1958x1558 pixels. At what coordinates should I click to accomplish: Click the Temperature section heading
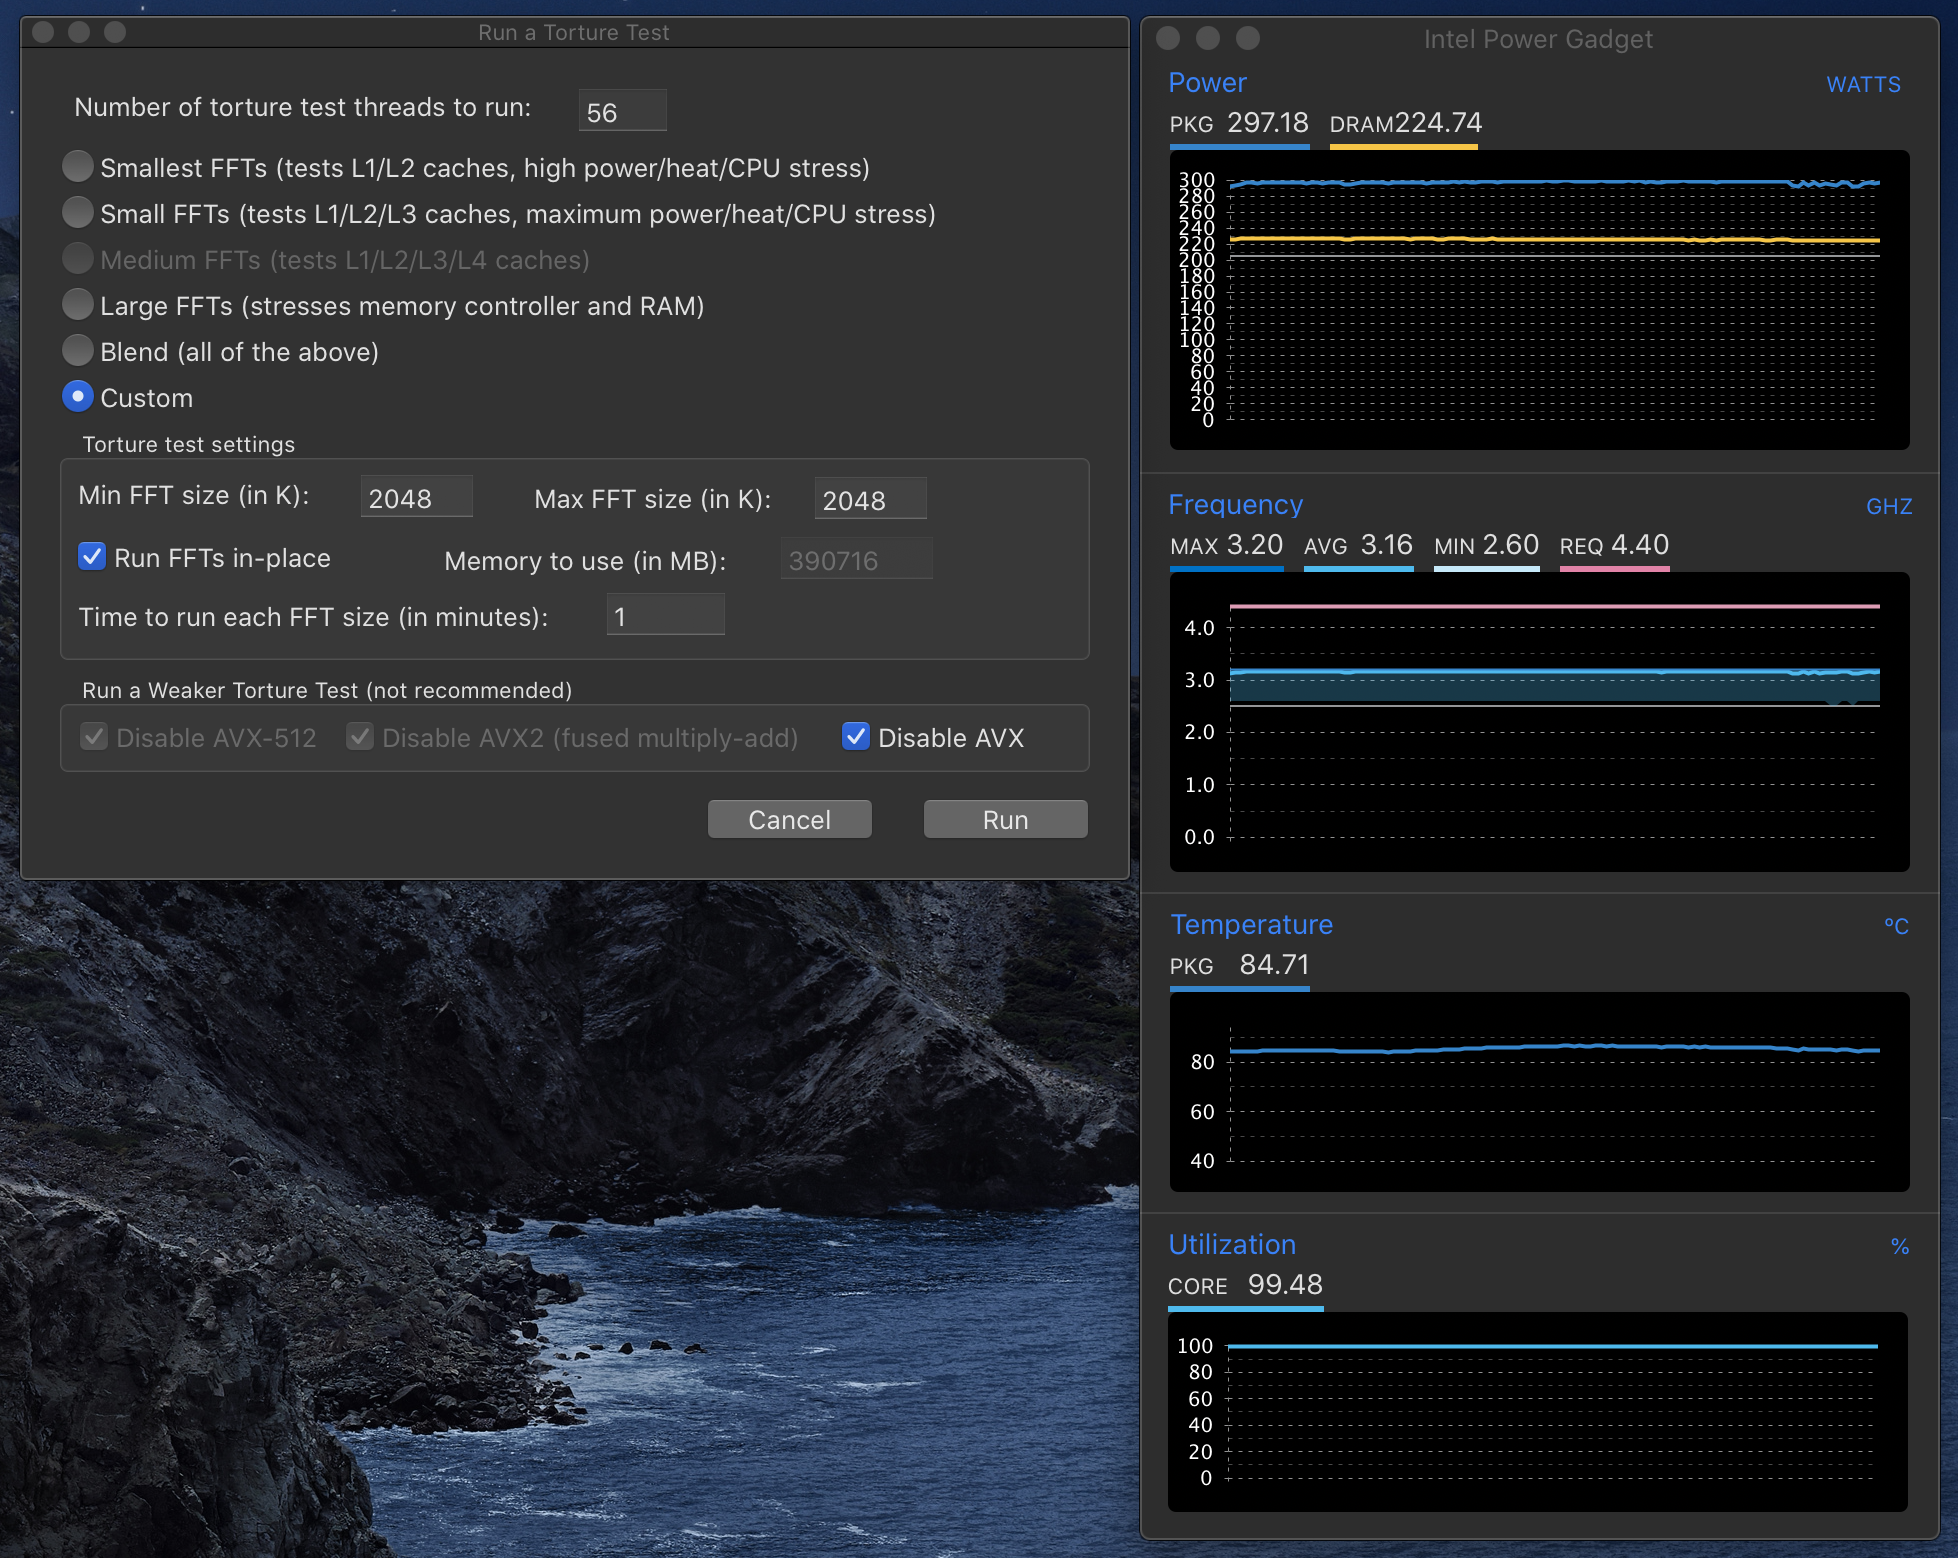coord(1251,925)
